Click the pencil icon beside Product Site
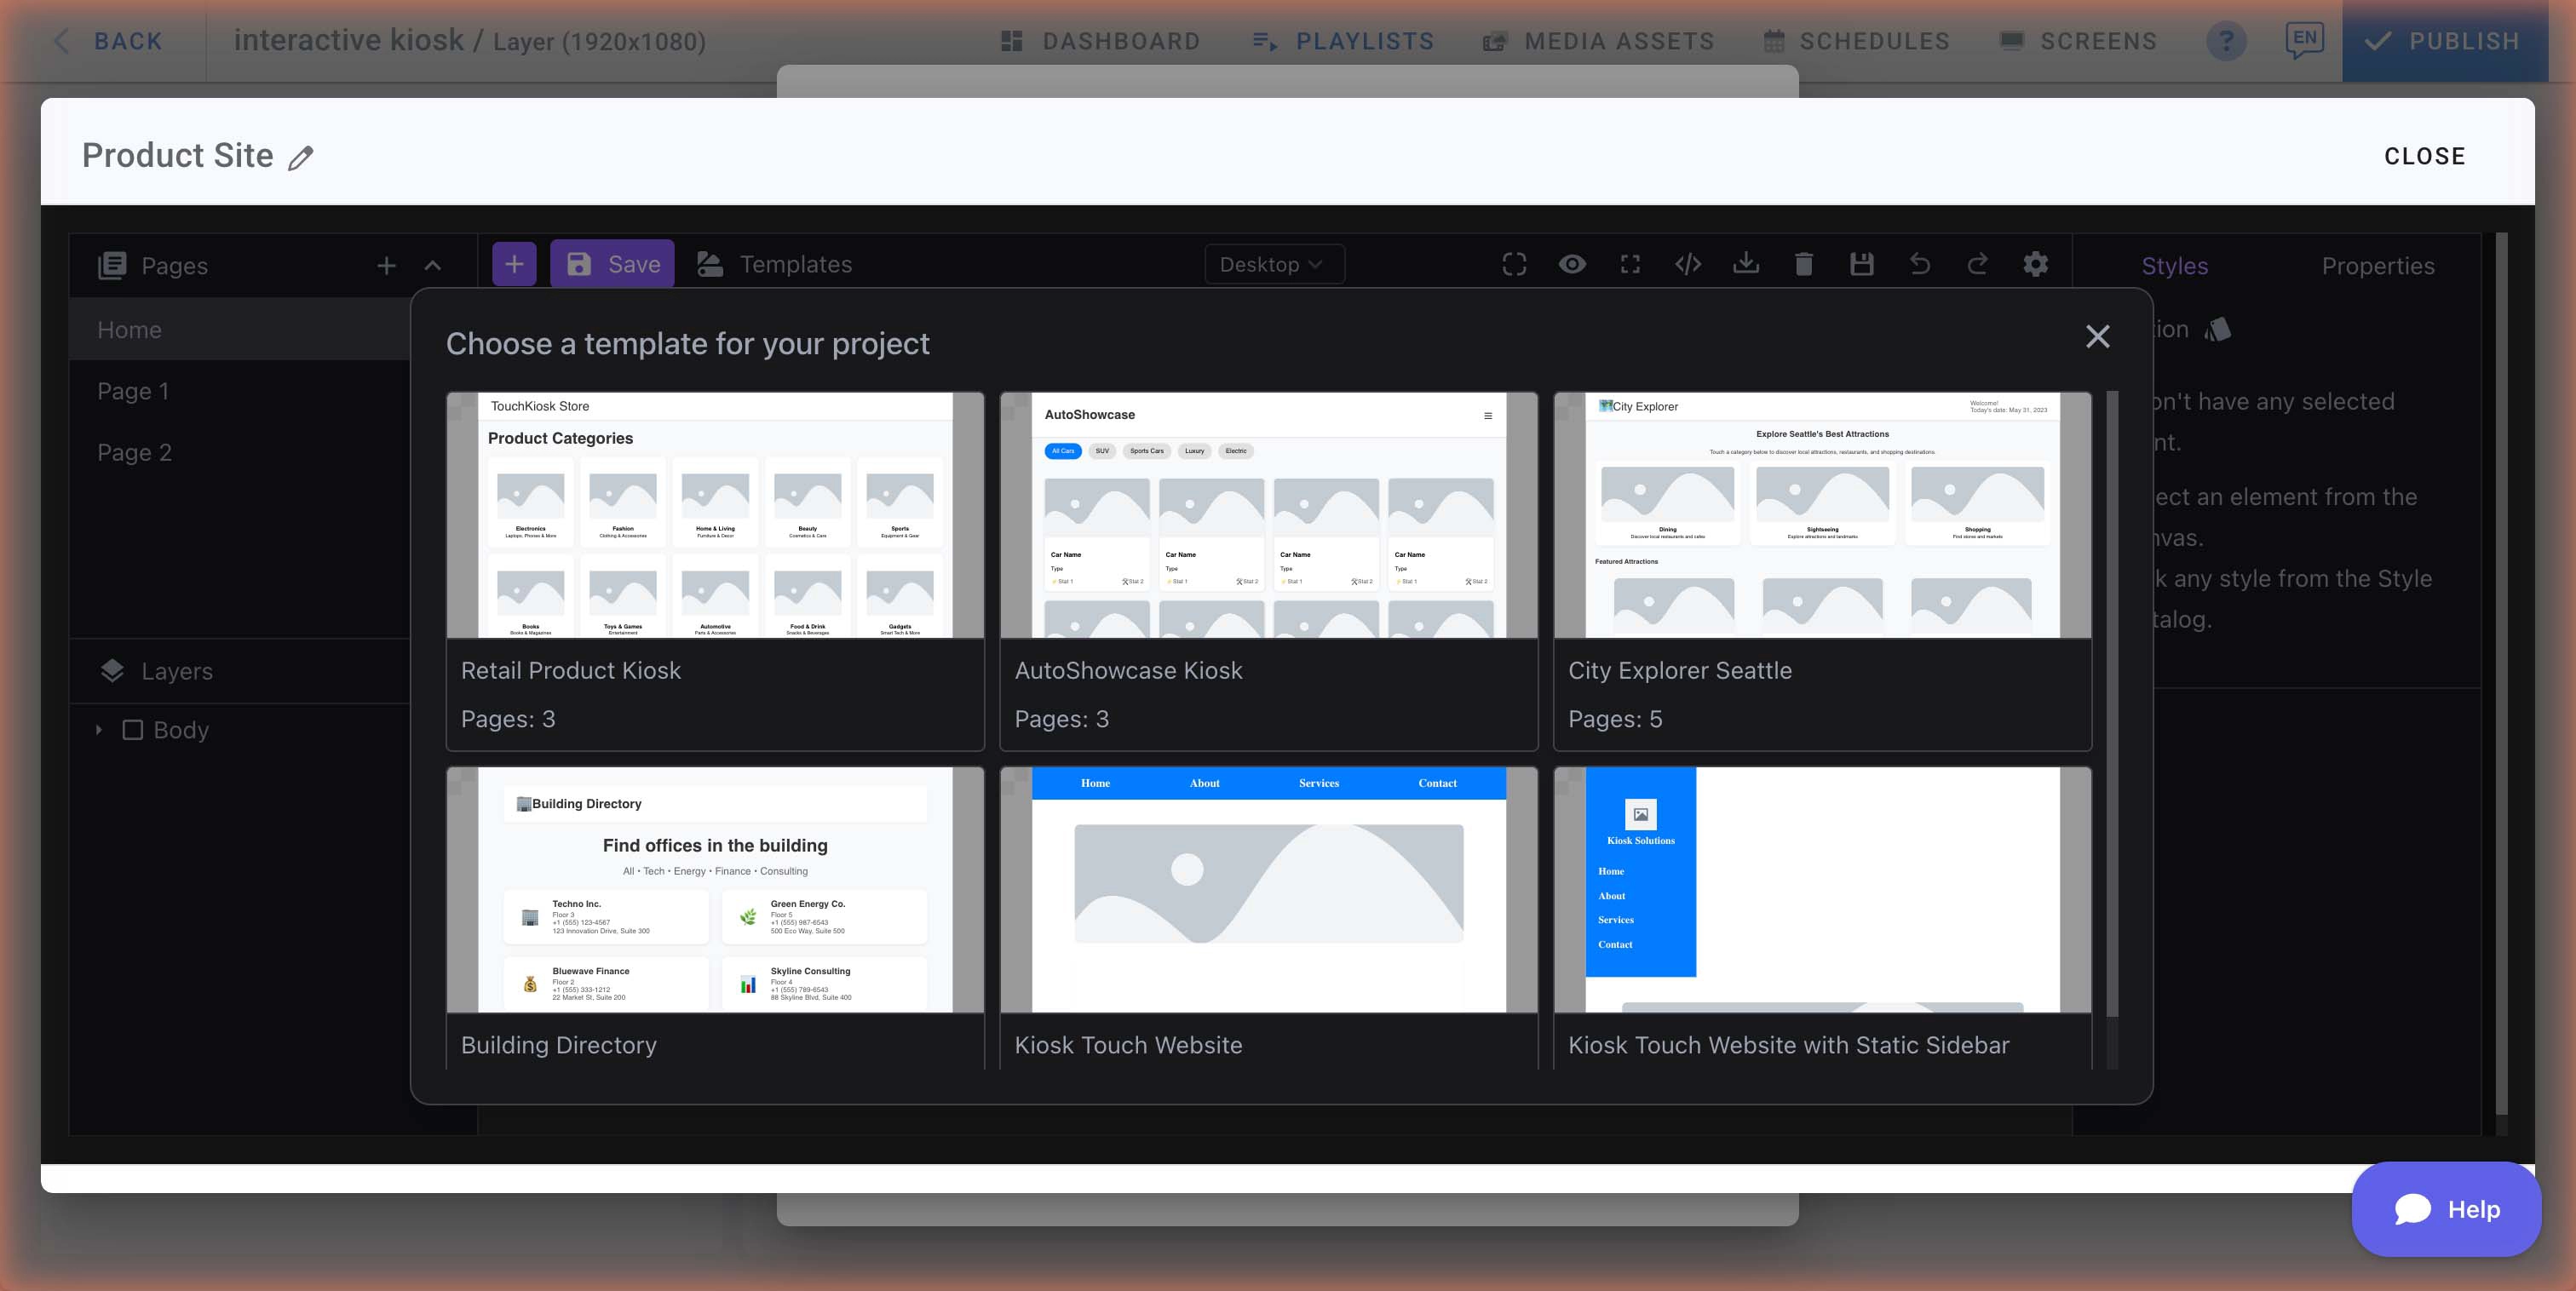Screen dimensions: 2576x1291 pos(301,158)
